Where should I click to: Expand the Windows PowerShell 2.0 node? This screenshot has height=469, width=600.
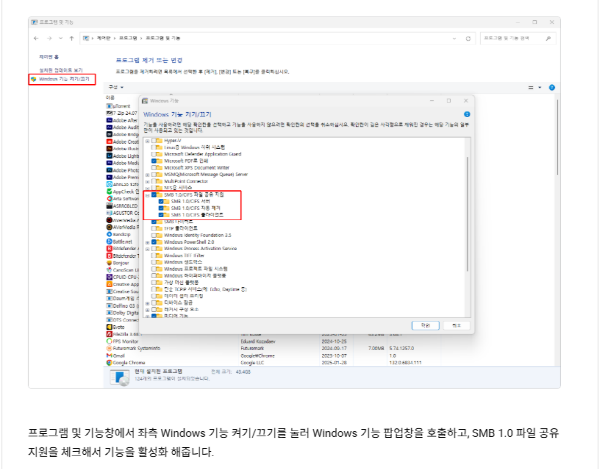pos(147,242)
